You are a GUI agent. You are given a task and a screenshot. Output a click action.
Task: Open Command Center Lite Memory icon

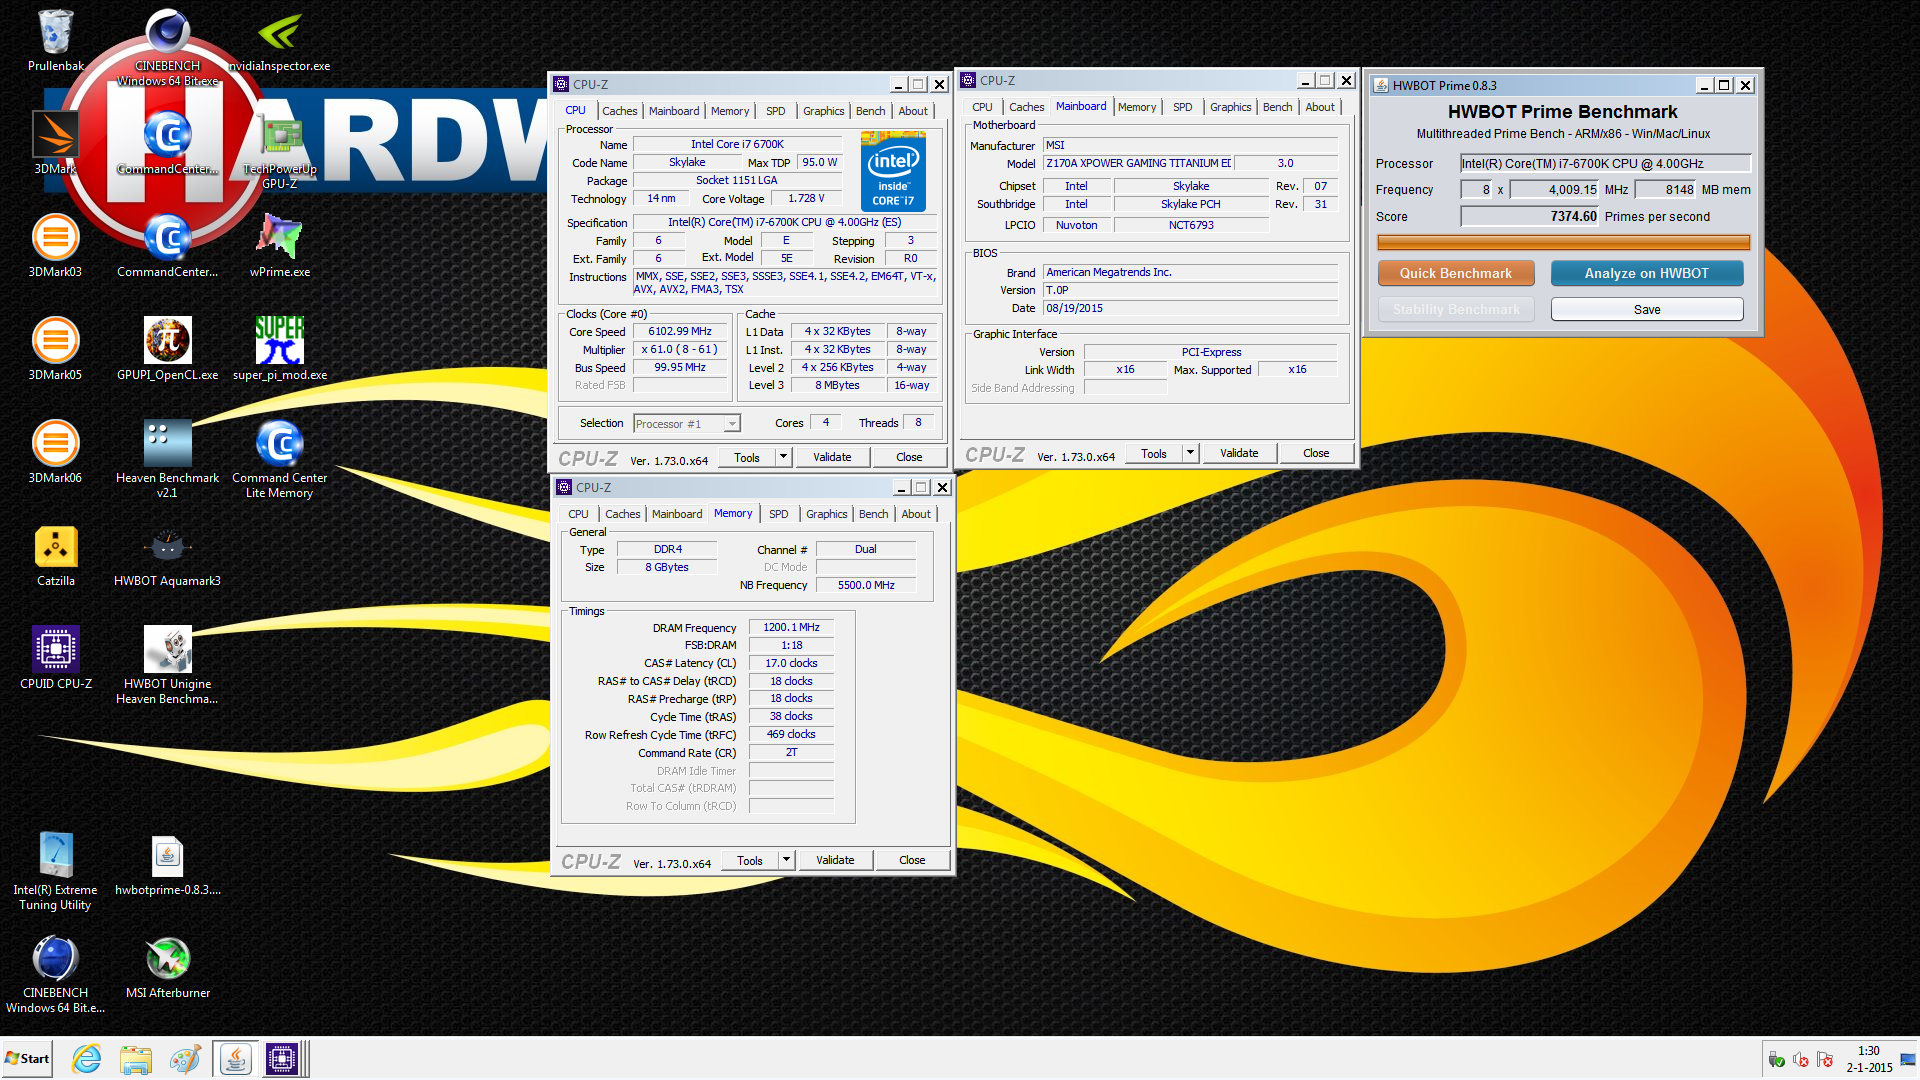pos(280,458)
